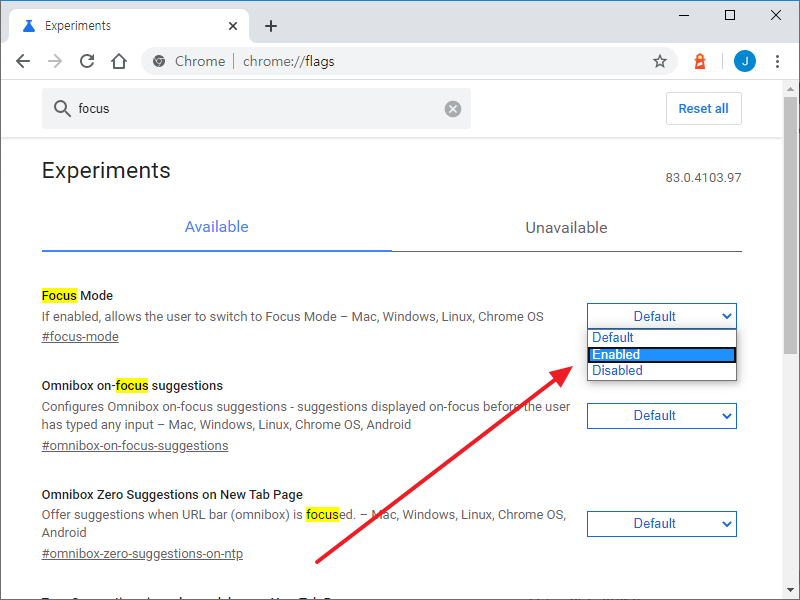The image size is (800, 600).
Task: Click the chrome://flags address bar
Action: pyautogui.click(x=408, y=61)
